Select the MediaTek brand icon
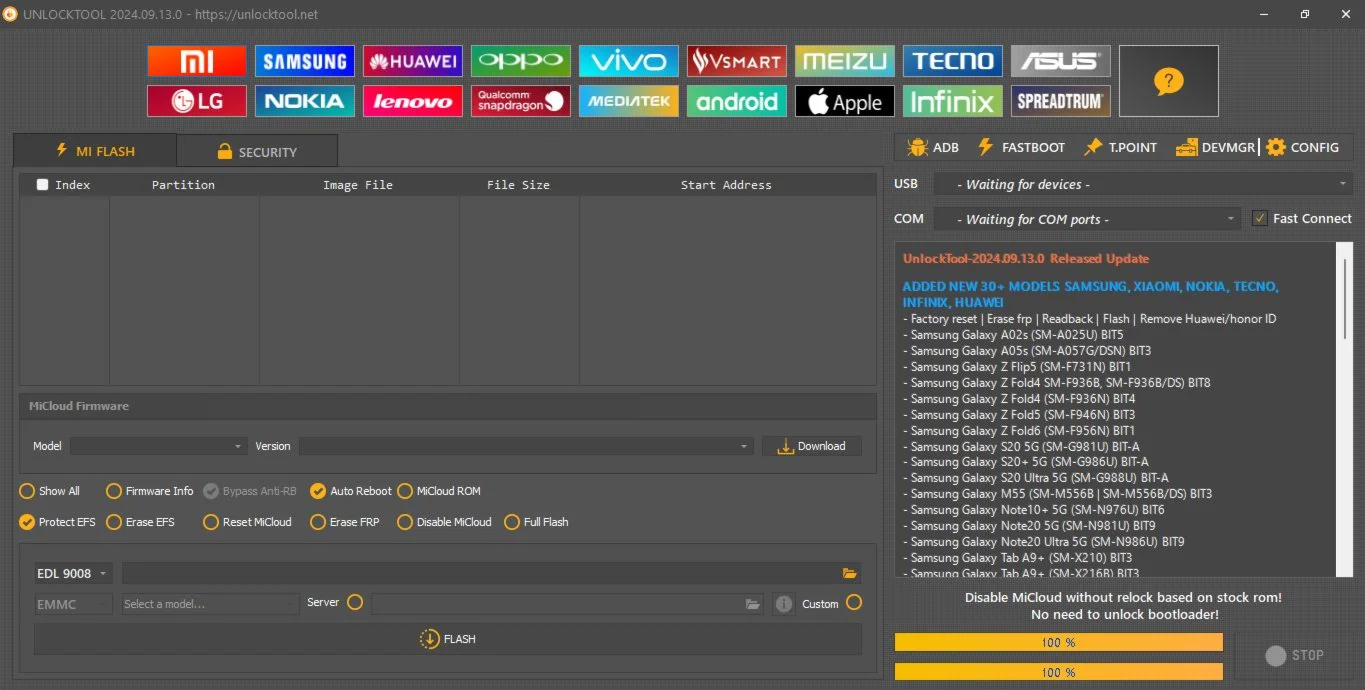The height and width of the screenshot is (690, 1365). coord(628,101)
